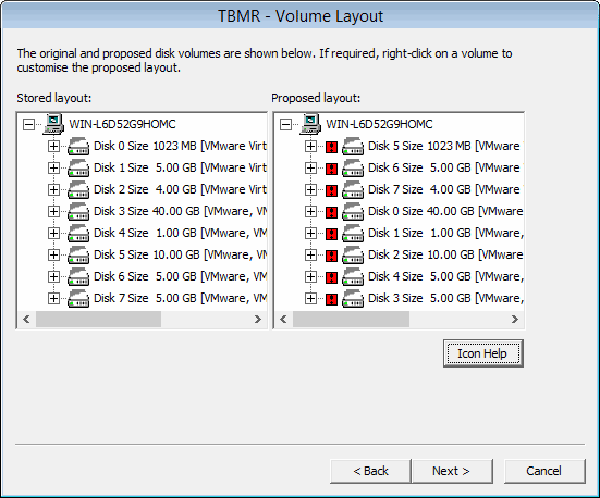Click drive icon of proposed Disk 2 10.00 GB

point(353,255)
